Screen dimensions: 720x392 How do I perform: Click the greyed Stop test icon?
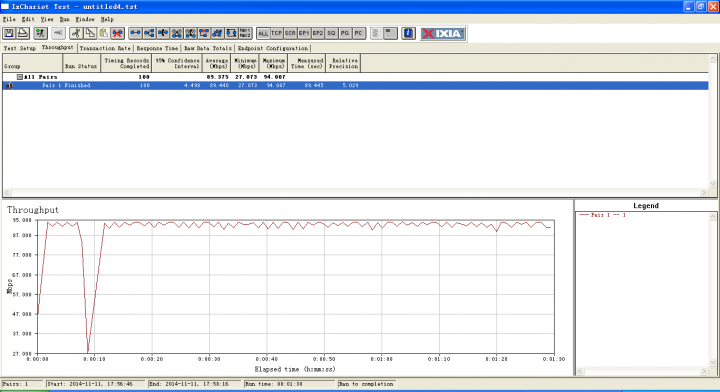tap(58, 33)
